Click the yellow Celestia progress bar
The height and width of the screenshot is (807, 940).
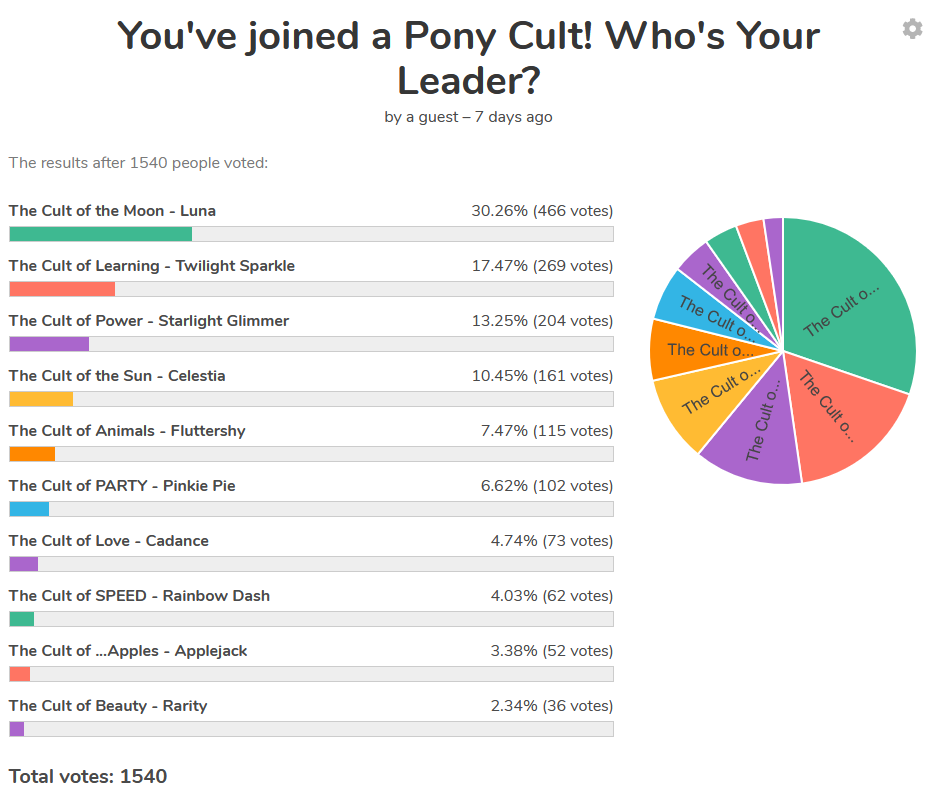41,399
